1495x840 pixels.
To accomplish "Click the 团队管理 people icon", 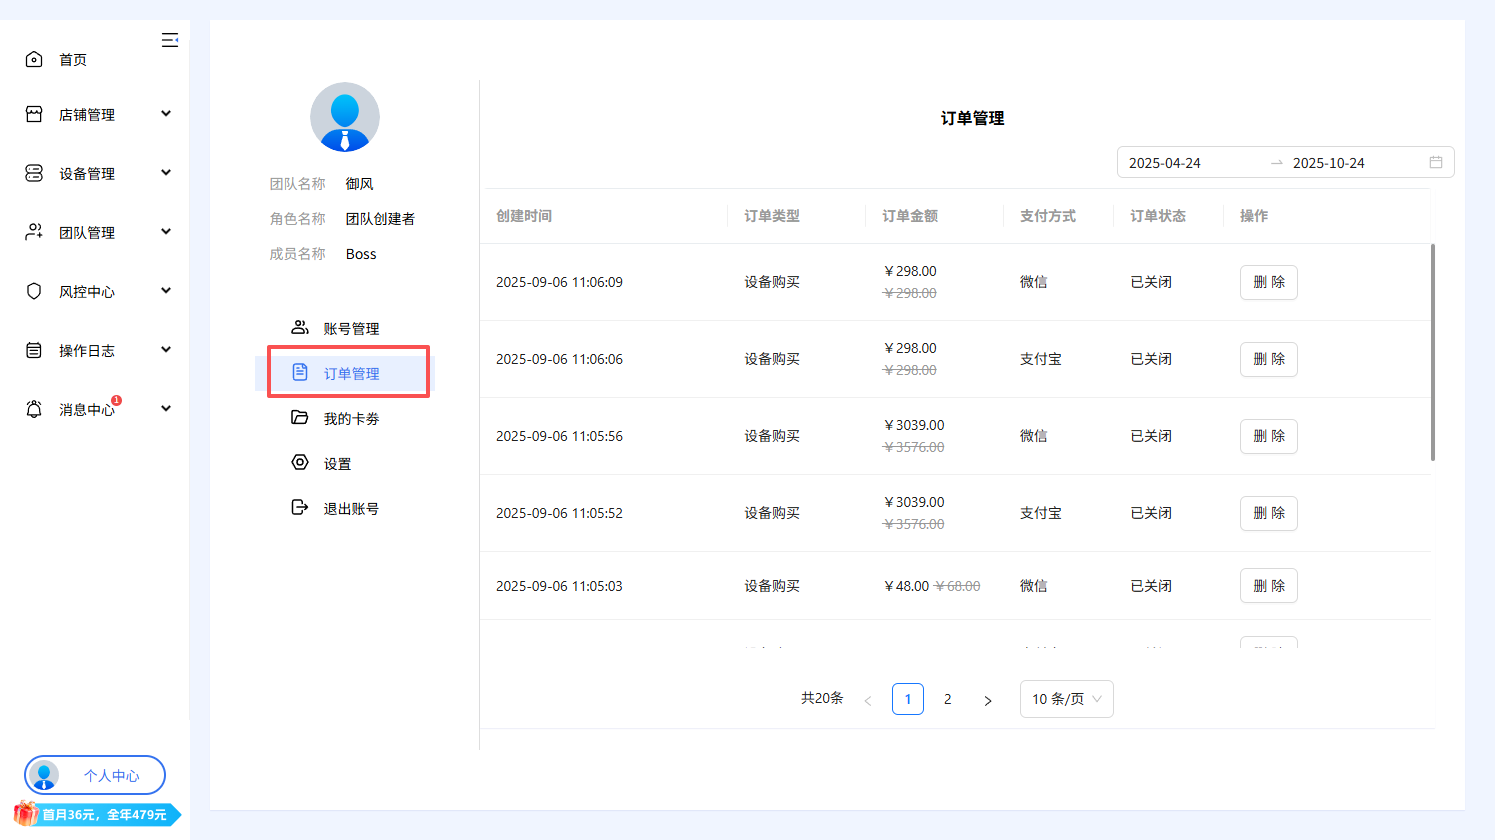I will 34,231.
